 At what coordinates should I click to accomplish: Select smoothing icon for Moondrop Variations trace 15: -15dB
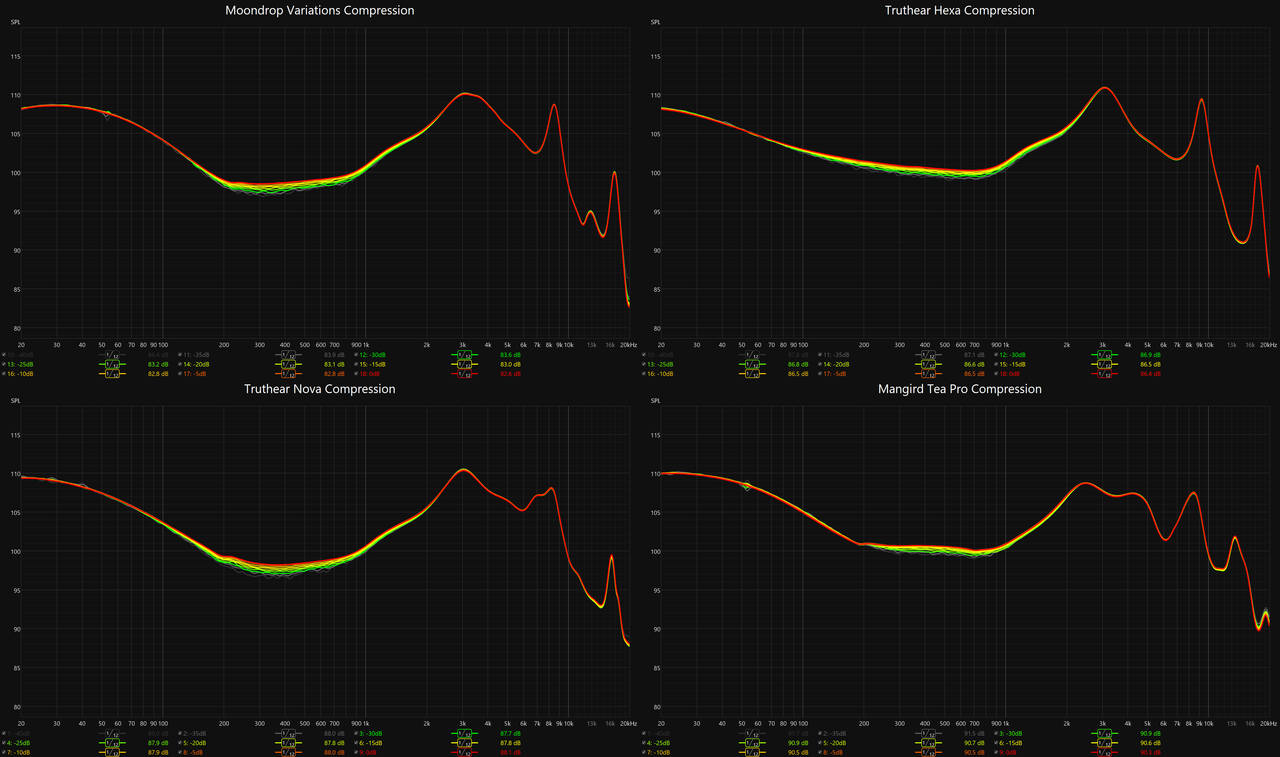[464, 365]
